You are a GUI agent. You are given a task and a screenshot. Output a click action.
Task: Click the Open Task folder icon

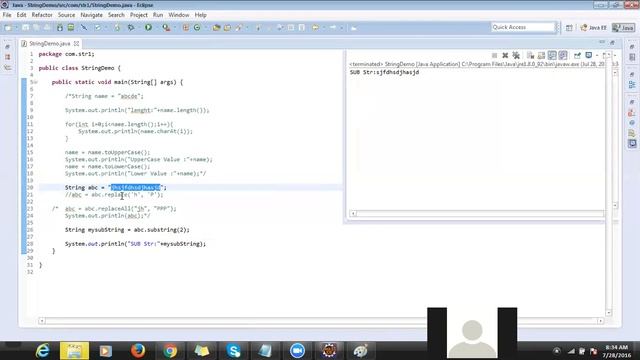227,28
